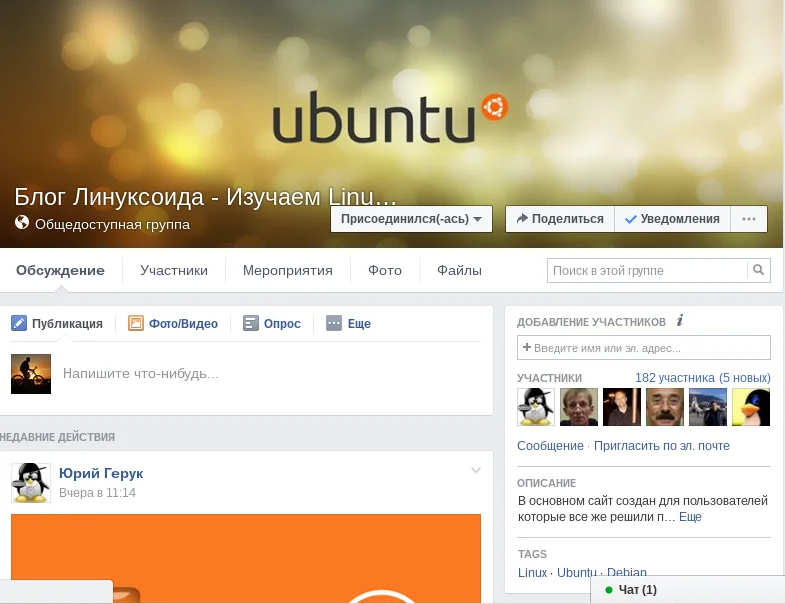
Task: Click the Сообщение link
Action: pyautogui.click(x=550, y=446)
